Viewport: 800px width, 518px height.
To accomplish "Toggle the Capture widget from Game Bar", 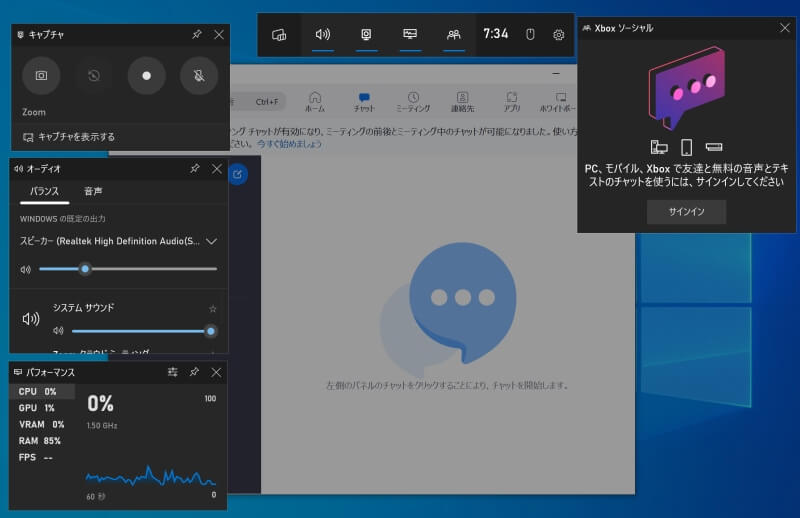I will (x=366, y=34).
